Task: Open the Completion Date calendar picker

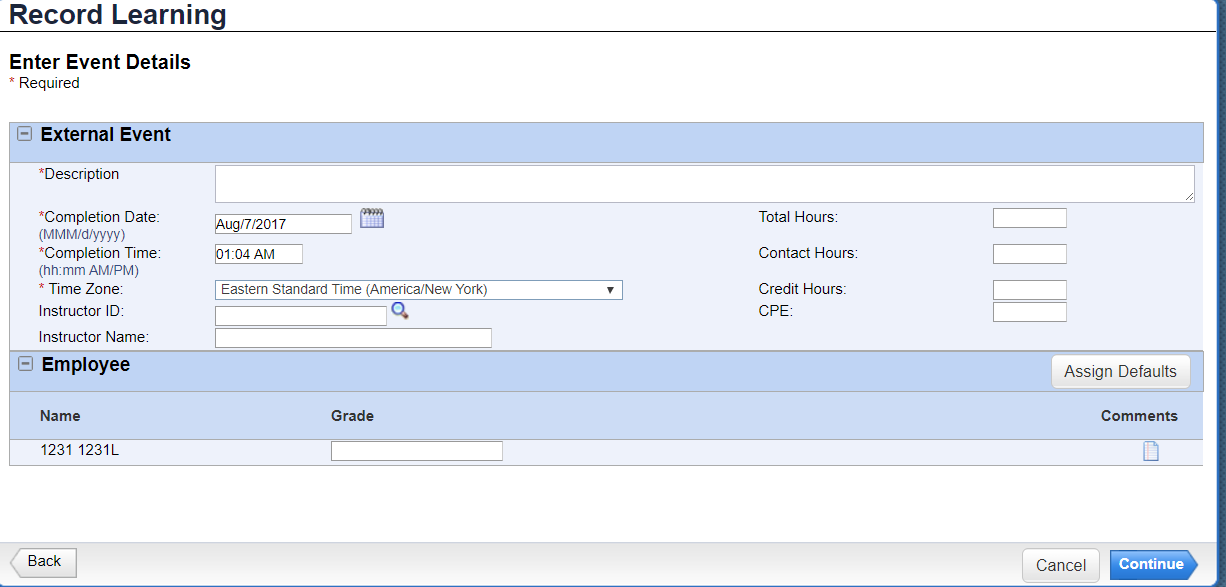Action: click(372, 218)
